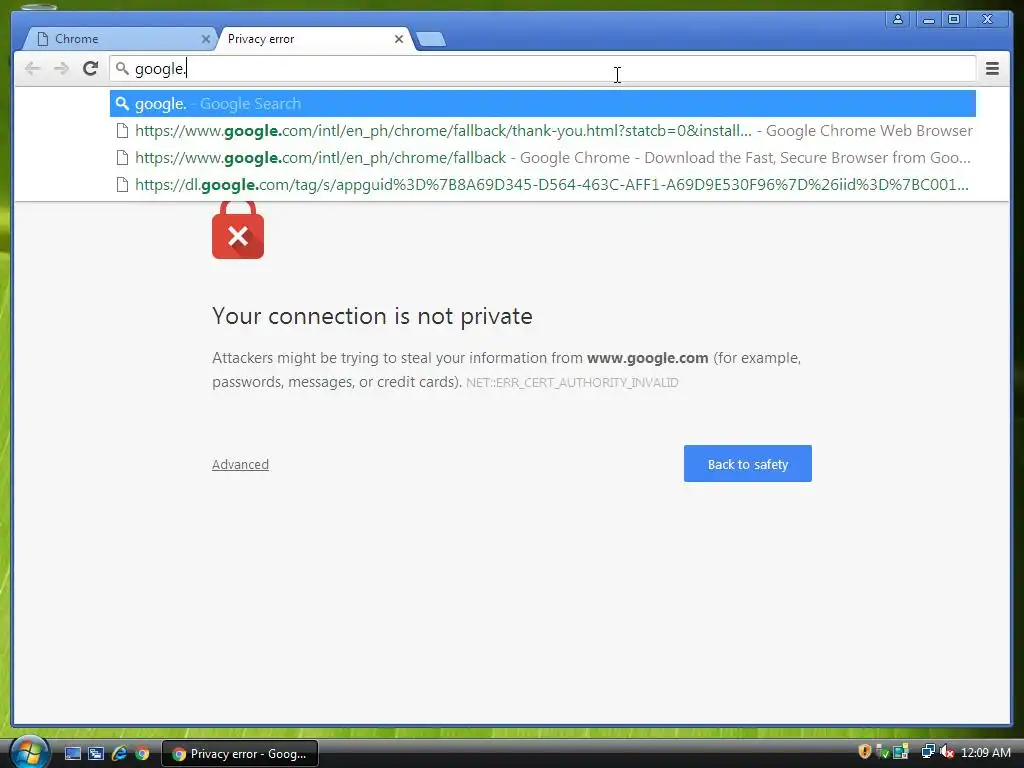Screen dimensions: 1024x768
Task: Close the Privacy error tab
Action: 398,39
